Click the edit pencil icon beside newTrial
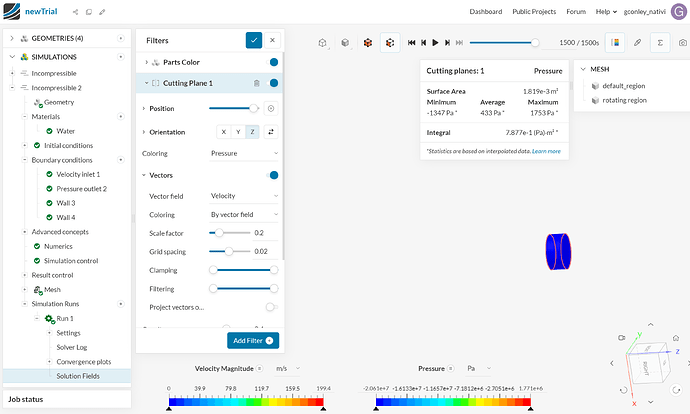Screen dimensions: 690x414 coord(102,12)
